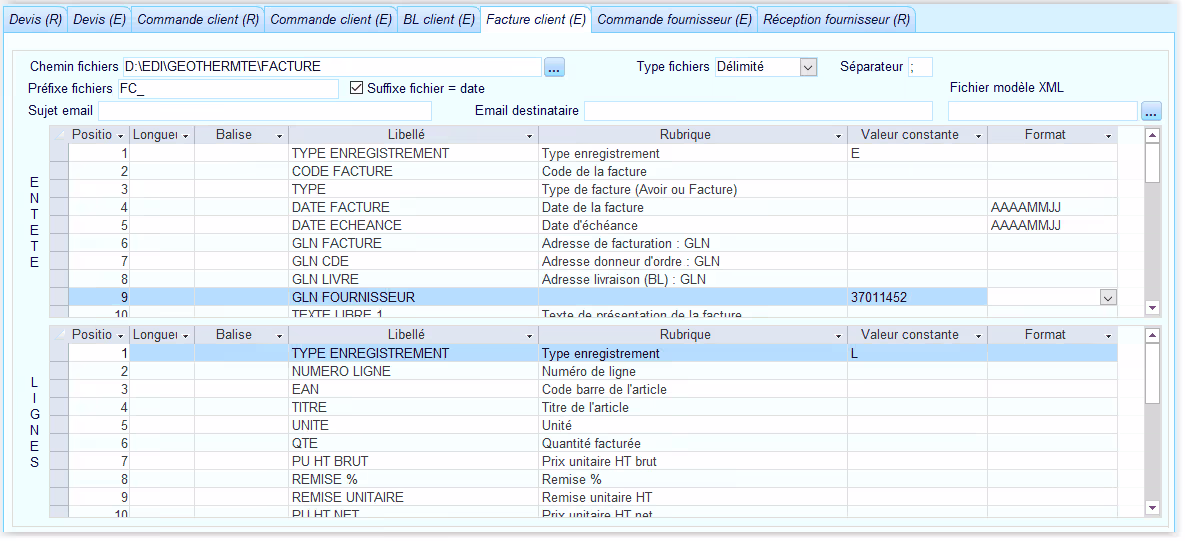The width and height of the screenshot is (1185, 541).
Task: Select the REMISE UNITAIRE cell
Action: (413, 498)
